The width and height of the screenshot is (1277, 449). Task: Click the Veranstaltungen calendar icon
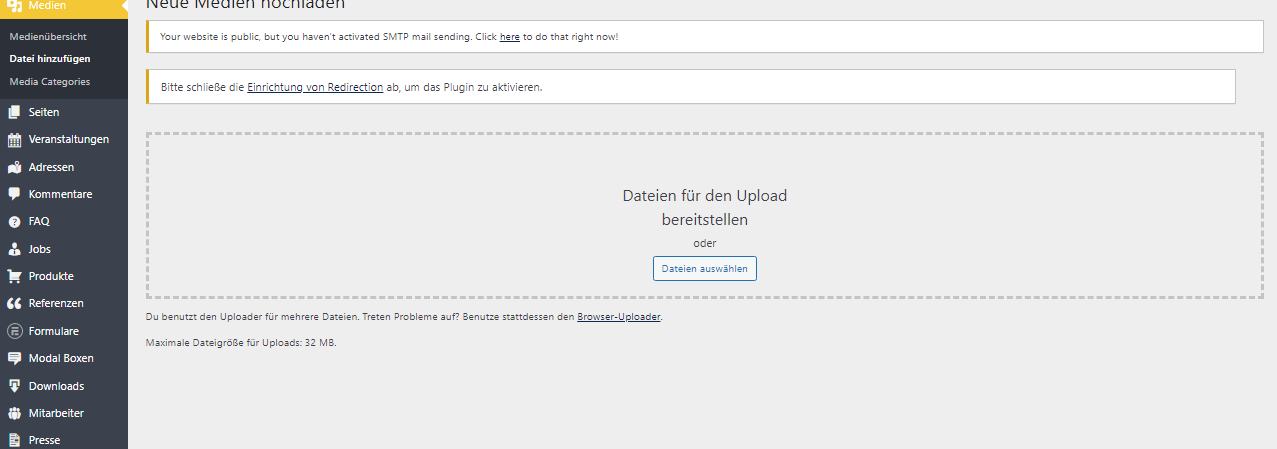15,140
